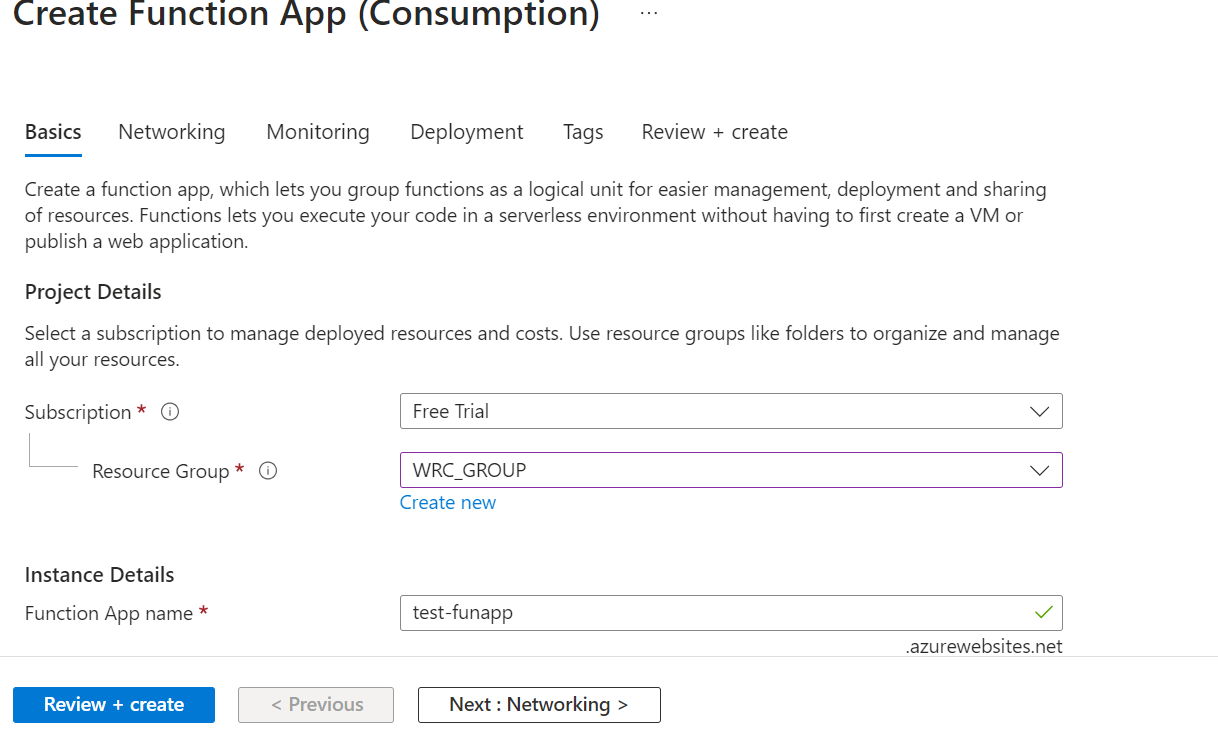
Task: Switch to the Networking tab
Action: coord(172,132)
